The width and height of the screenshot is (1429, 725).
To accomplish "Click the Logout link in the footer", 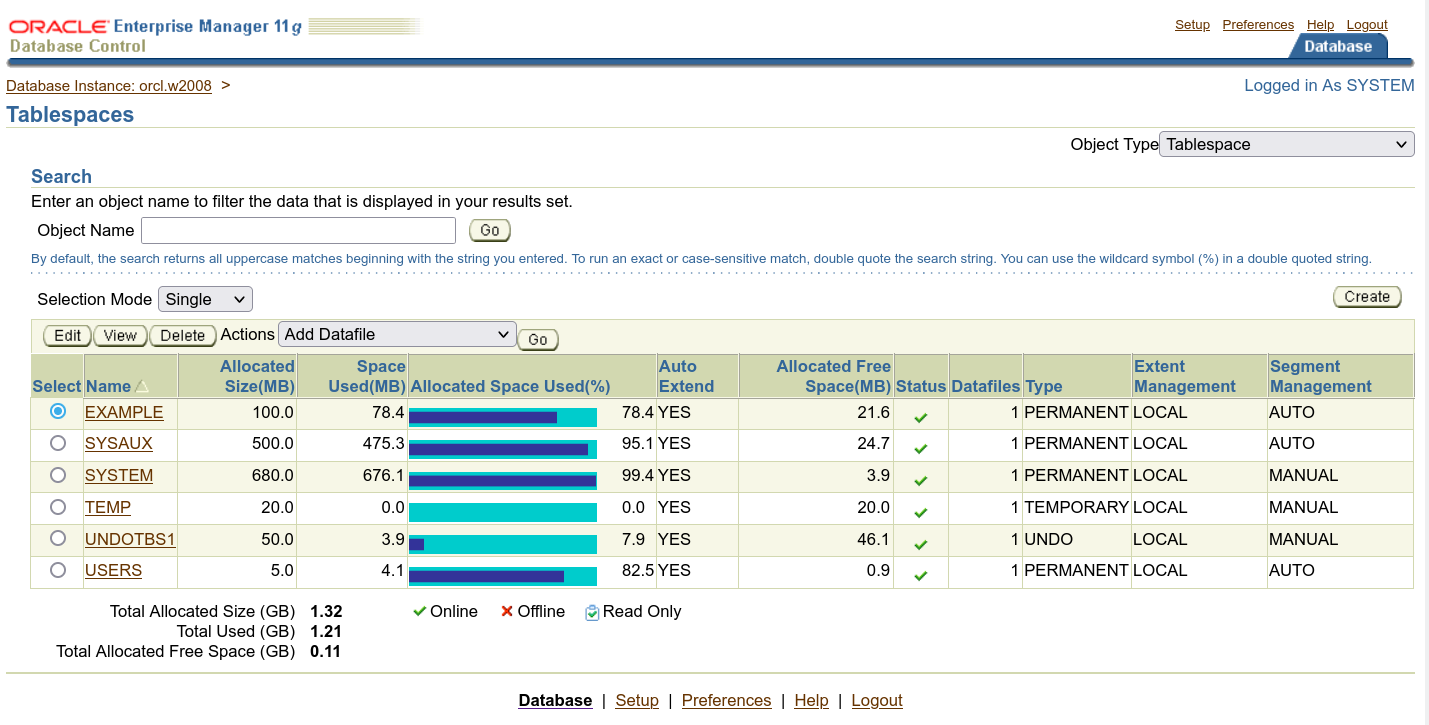I will point(877,700).
